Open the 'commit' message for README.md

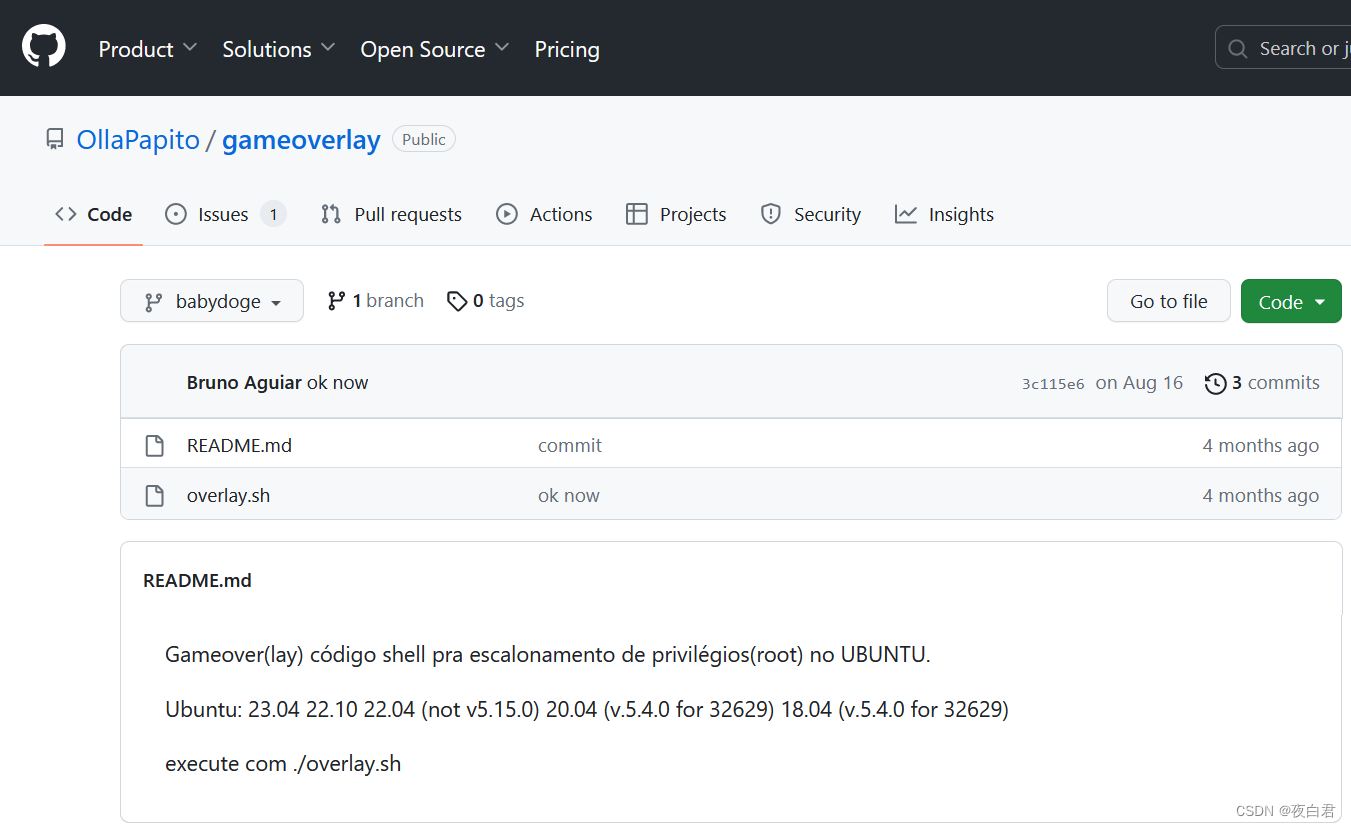coord(570,445)
